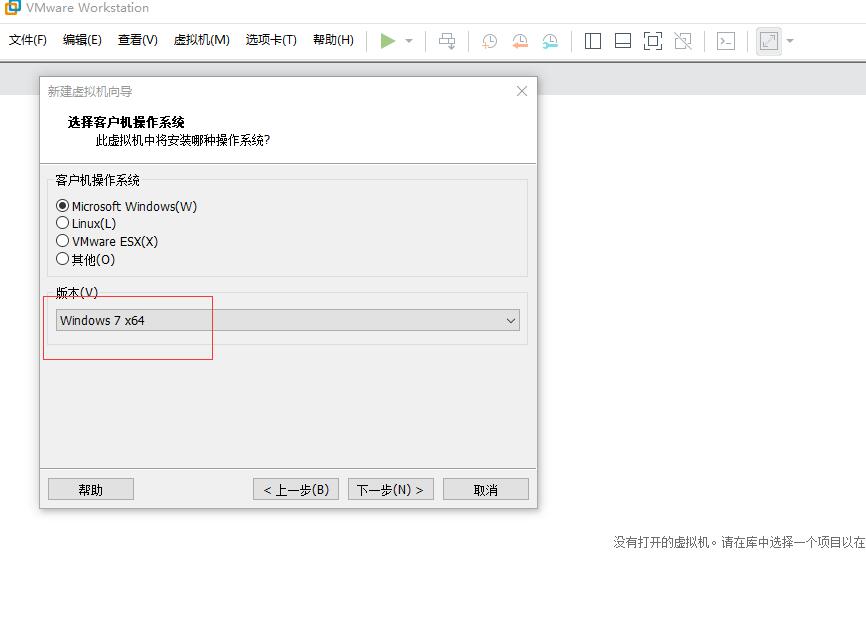The width and height of the screenshot is (866, 631).
Task: Select the Linux(L) radio button
Action: (x=62, y=223)
